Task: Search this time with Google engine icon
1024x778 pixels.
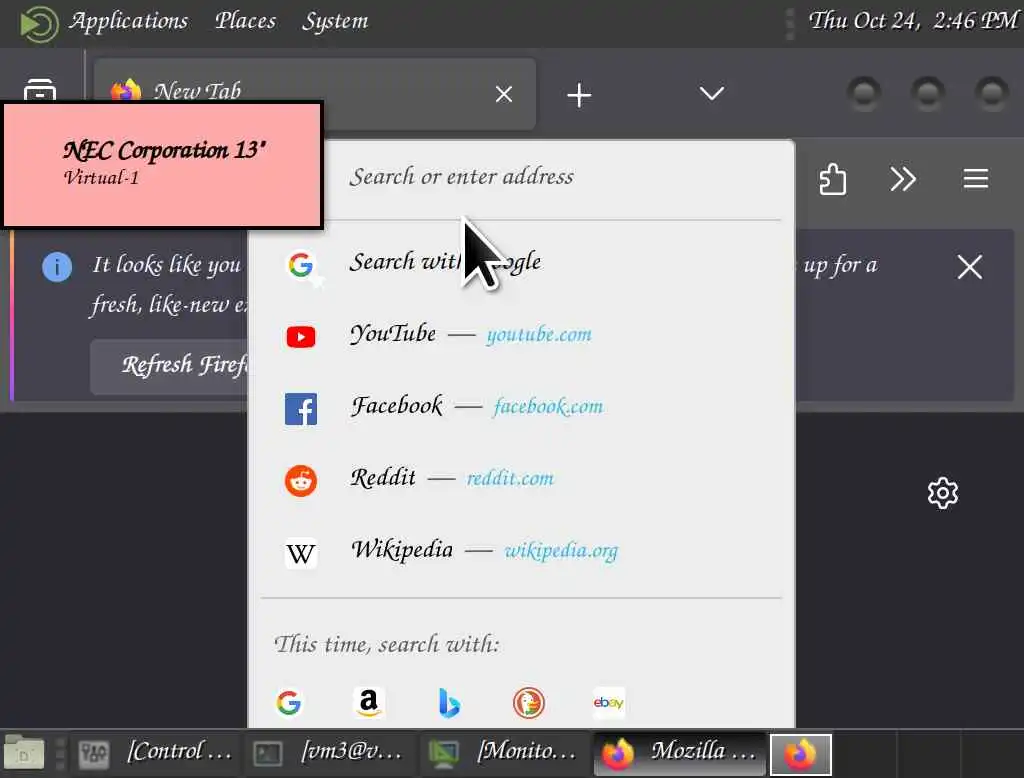Action: point(289,703)
